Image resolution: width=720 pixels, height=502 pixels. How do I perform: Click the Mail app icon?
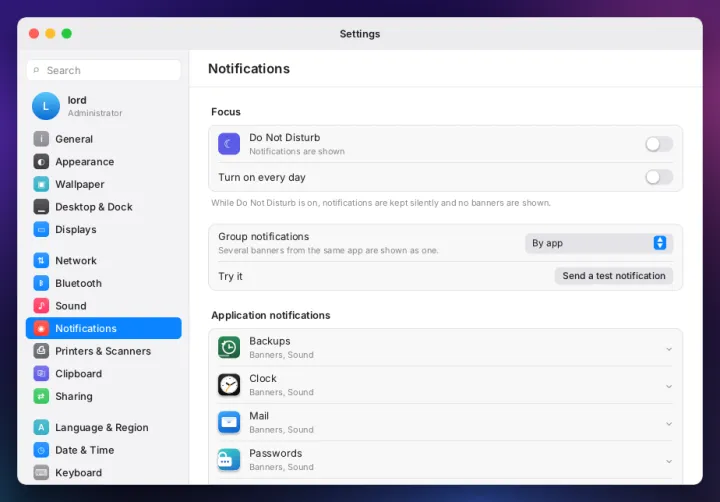[x=229, y=423]
